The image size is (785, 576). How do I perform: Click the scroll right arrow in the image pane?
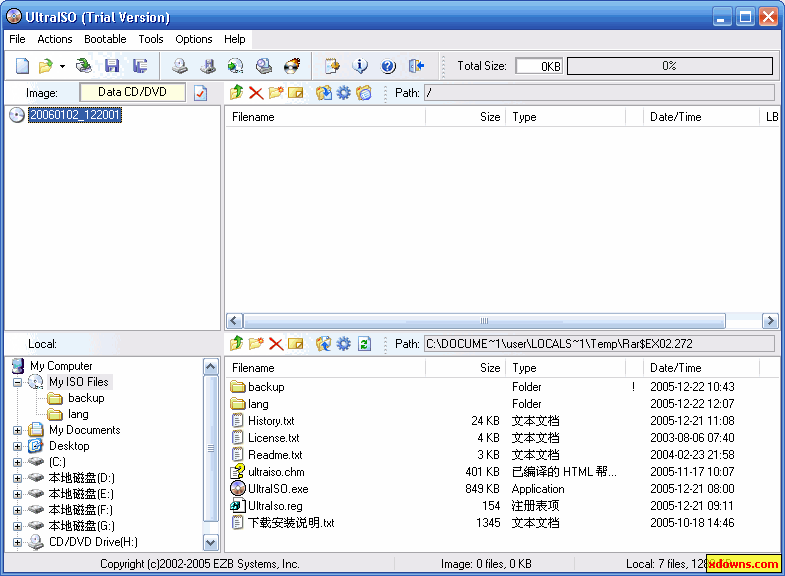pyautogui.click(x=770, y=321)
